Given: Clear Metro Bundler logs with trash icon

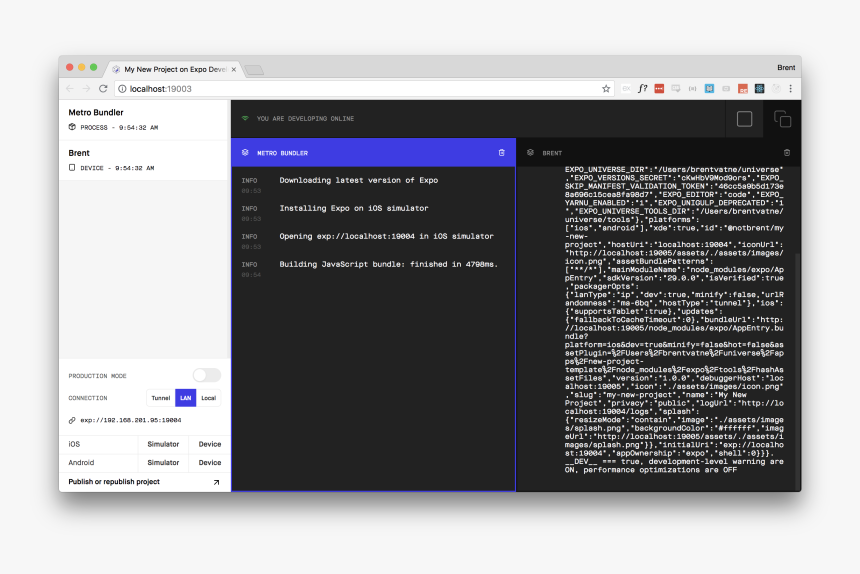Looking at the screenshot, I should click(x=501, y=153).
